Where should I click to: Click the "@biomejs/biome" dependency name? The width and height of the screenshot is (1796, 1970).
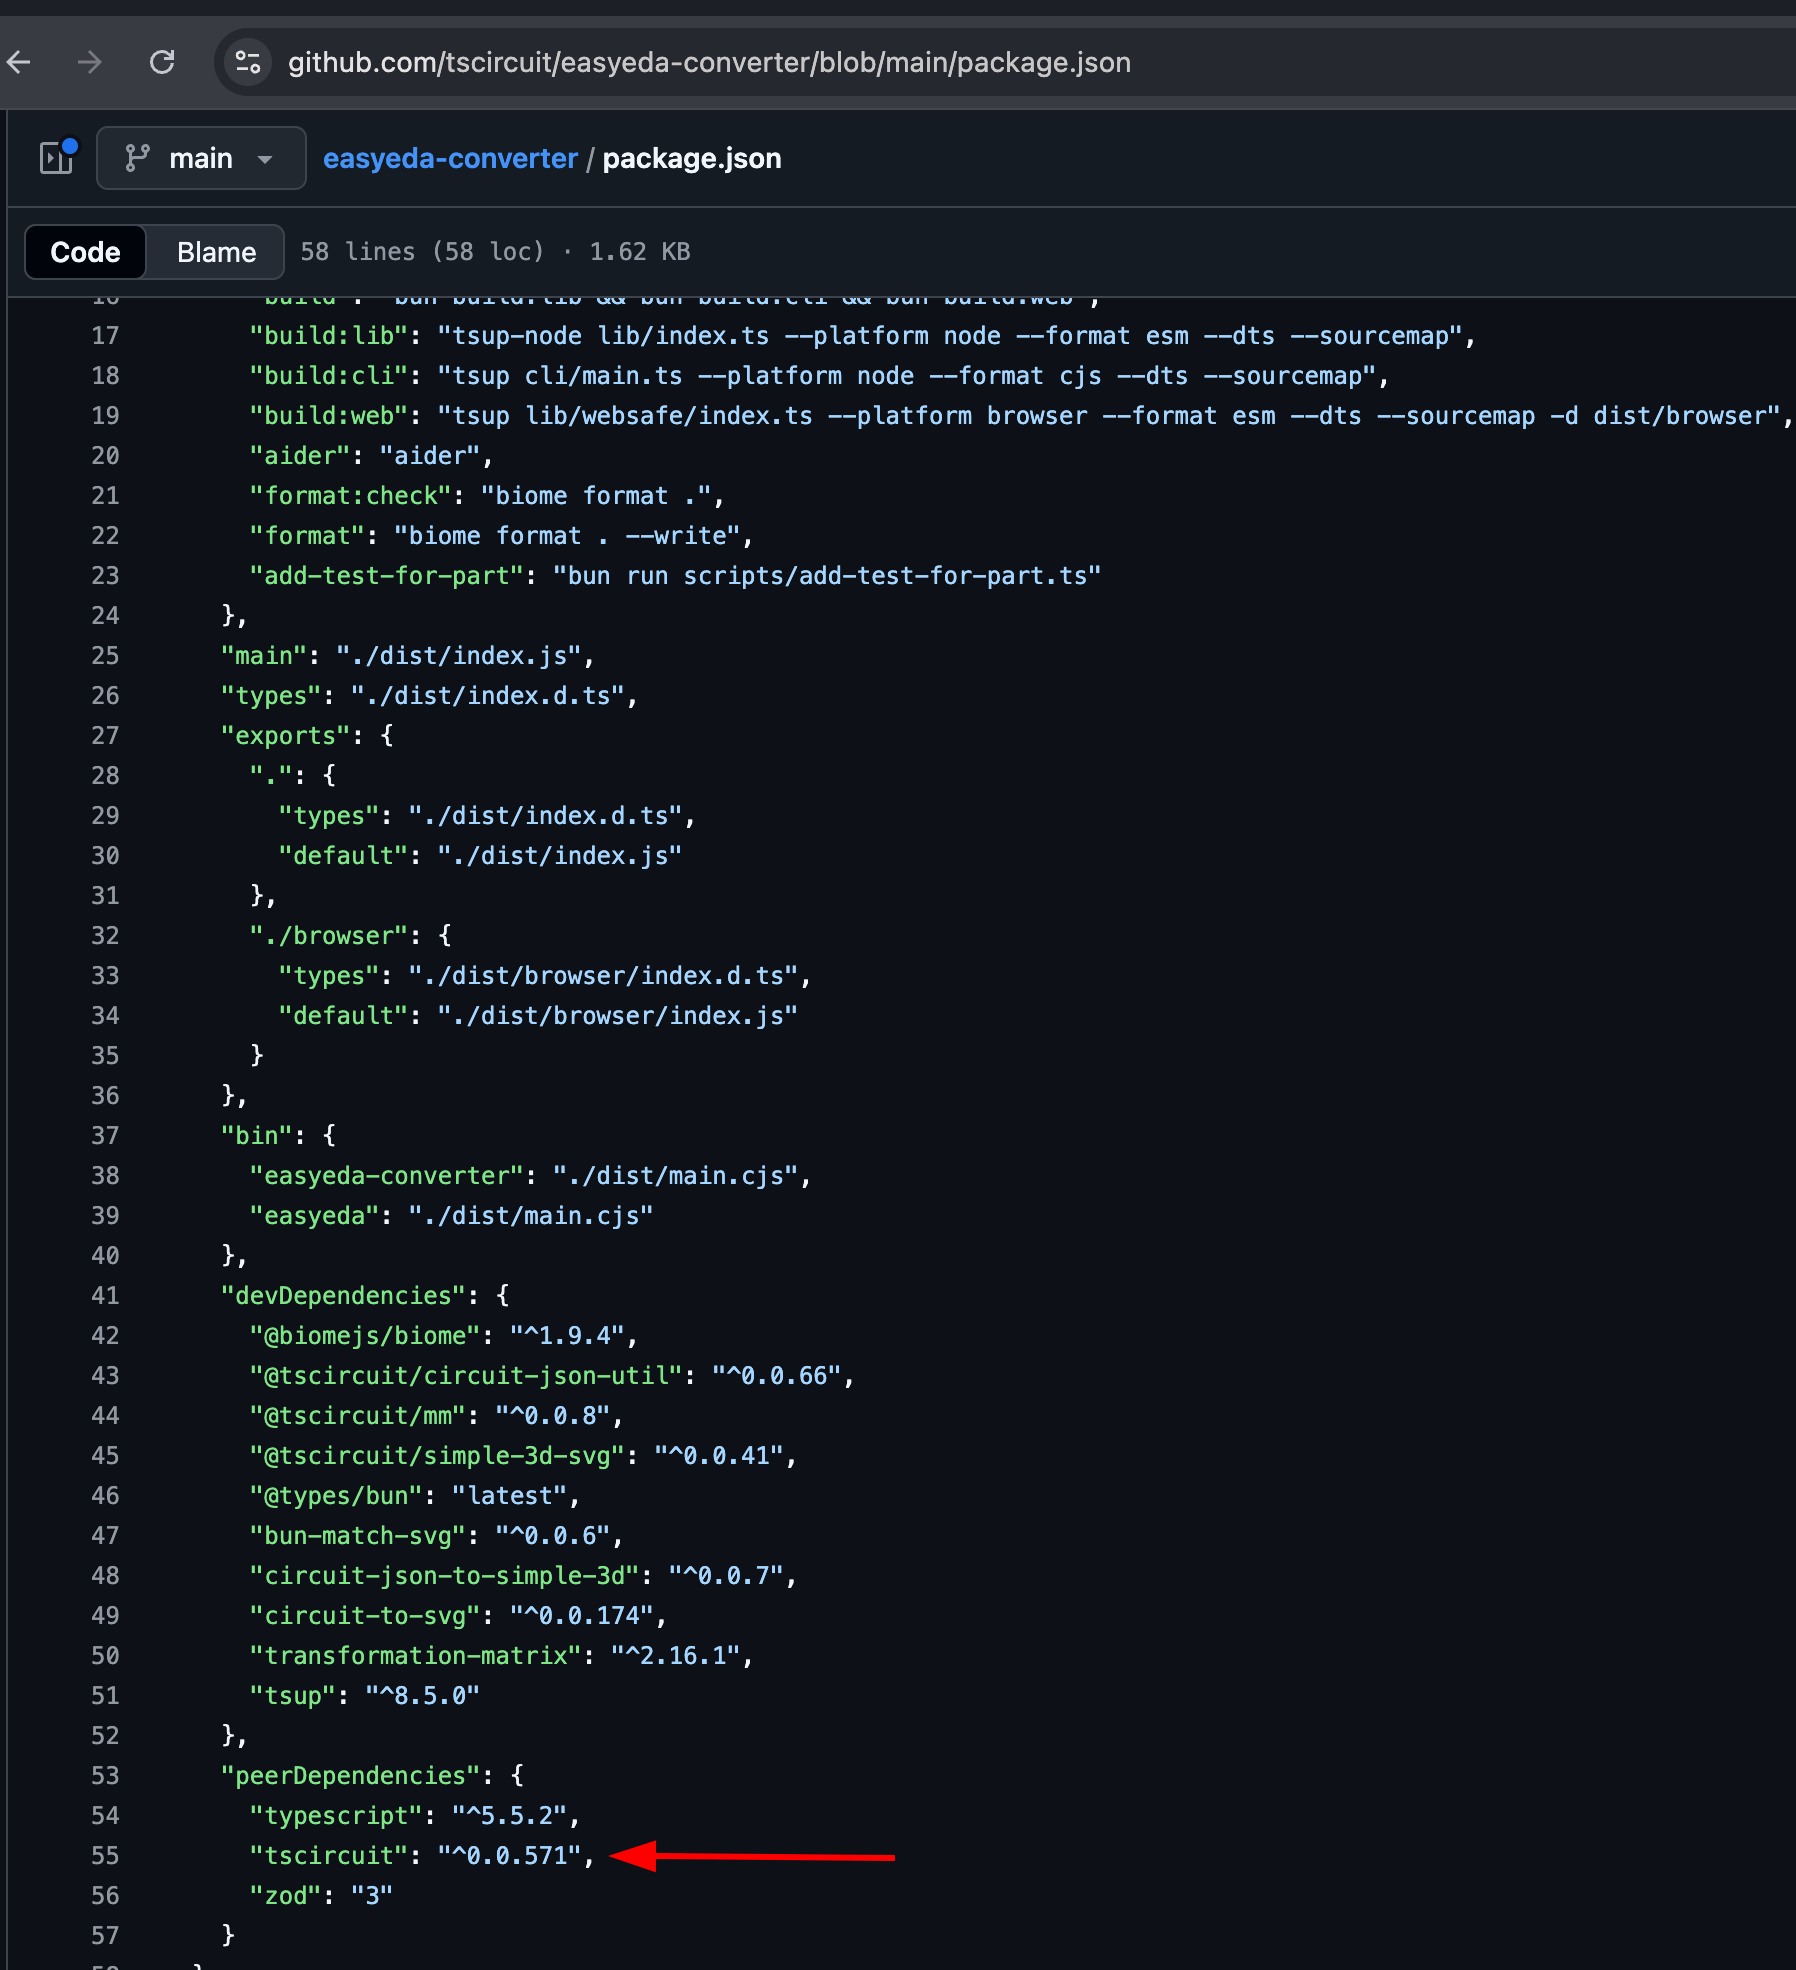(x=365, y=1336)
